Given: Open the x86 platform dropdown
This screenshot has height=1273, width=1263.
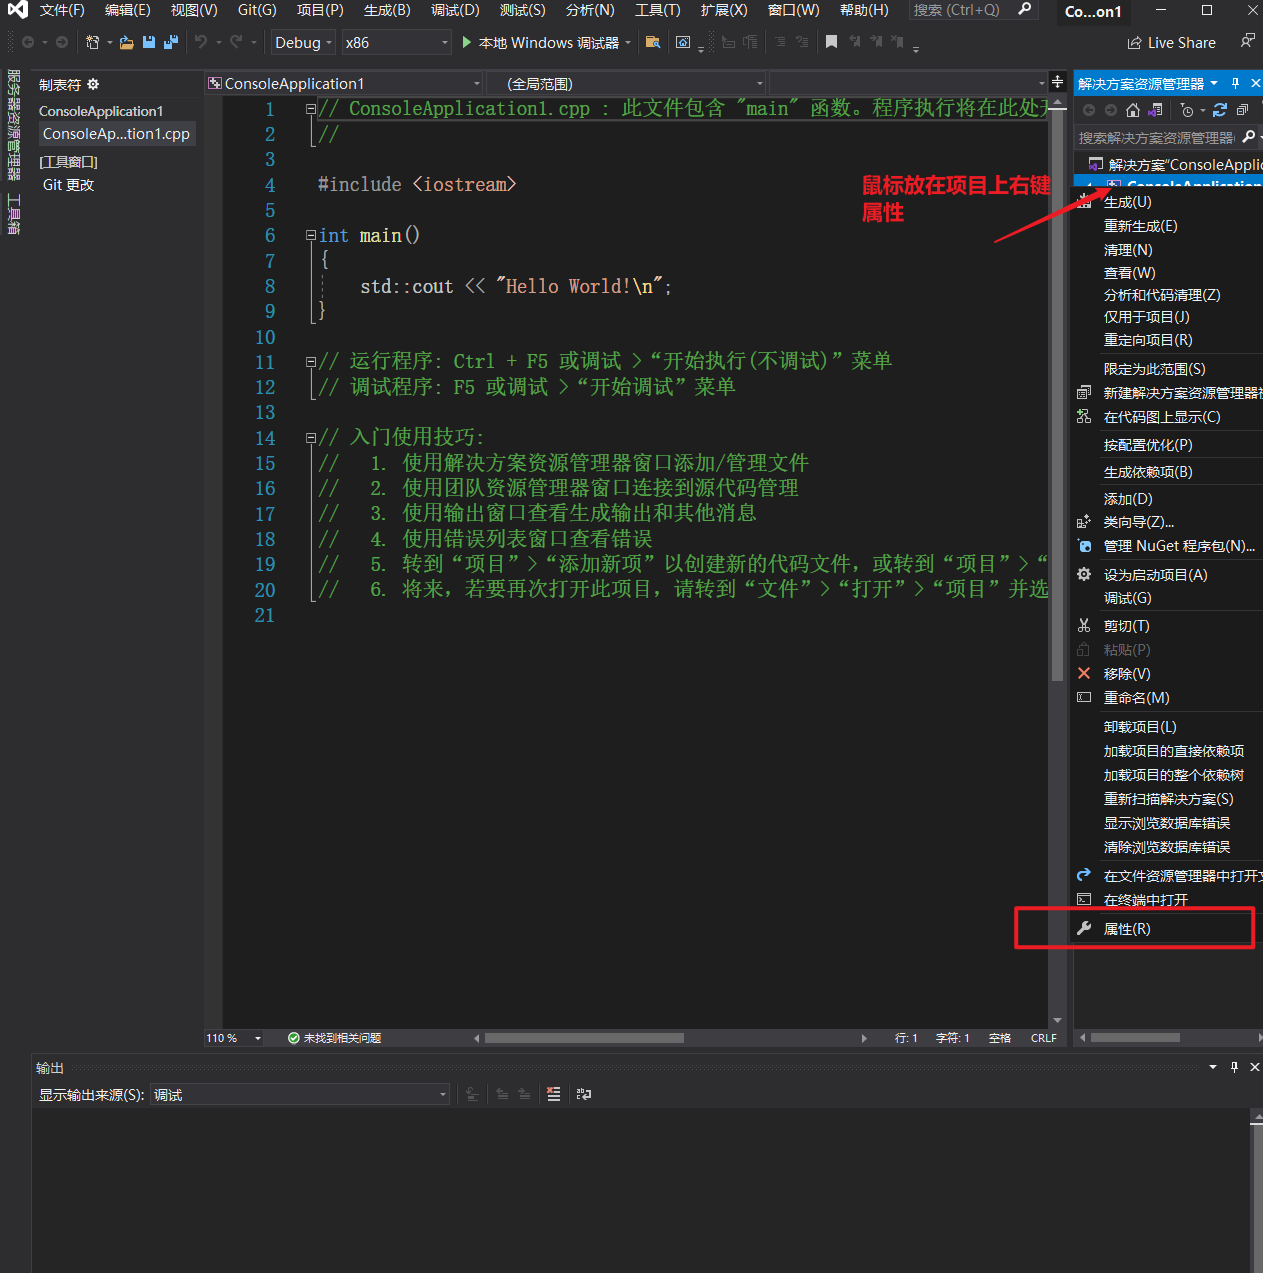Looking at the screenshot, I should (x=397, y=42).
